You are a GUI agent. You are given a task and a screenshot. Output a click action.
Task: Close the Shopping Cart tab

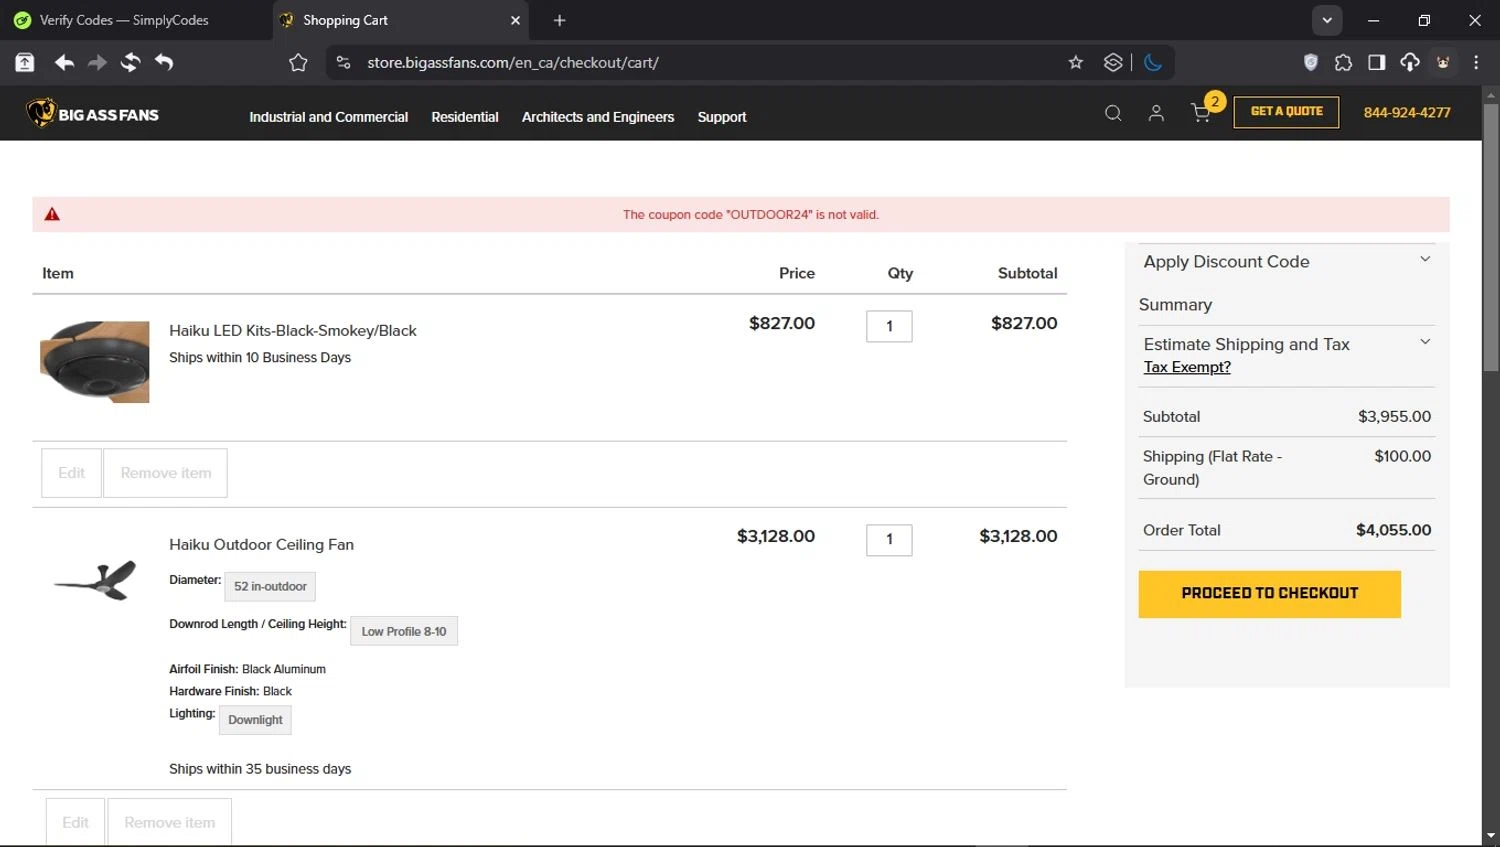point(515,20)
